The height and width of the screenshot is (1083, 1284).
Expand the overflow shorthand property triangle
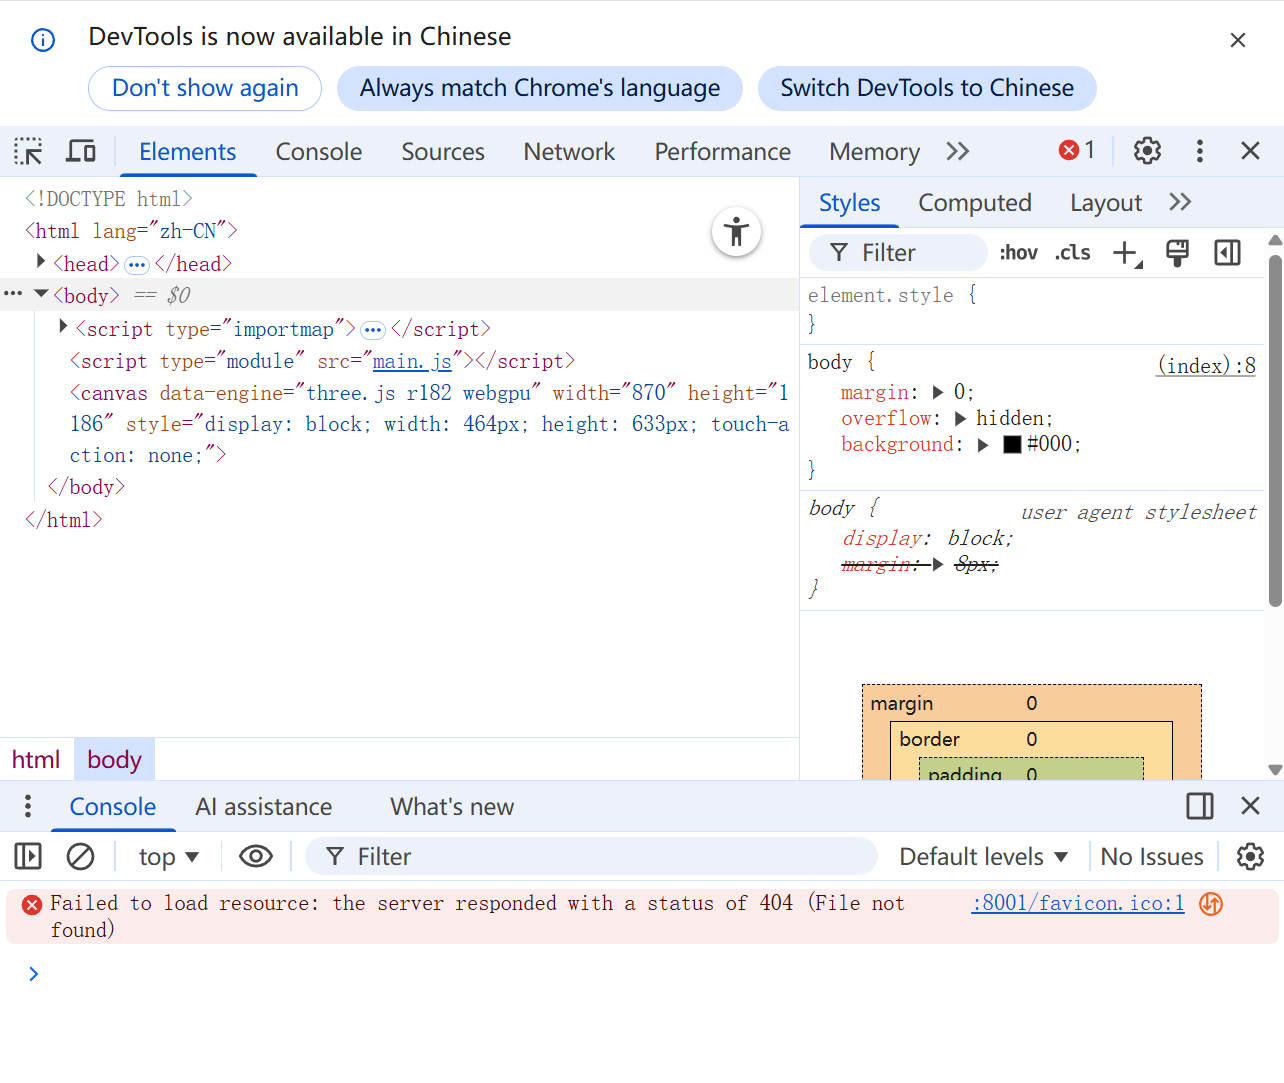[x=961, y=418]
